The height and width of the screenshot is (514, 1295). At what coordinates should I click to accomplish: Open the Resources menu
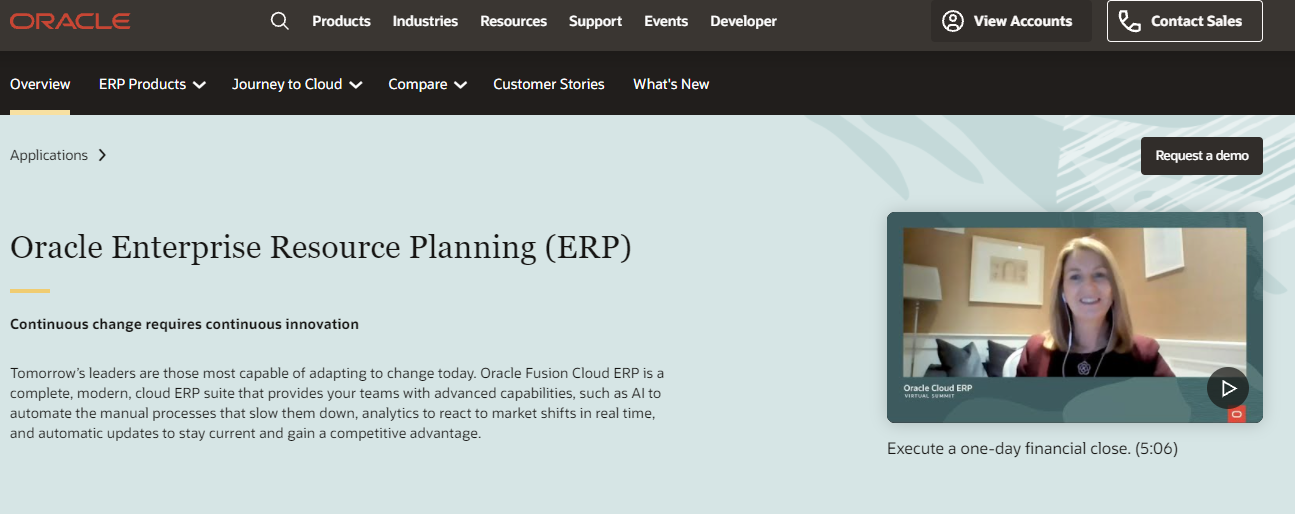point(513,21)
